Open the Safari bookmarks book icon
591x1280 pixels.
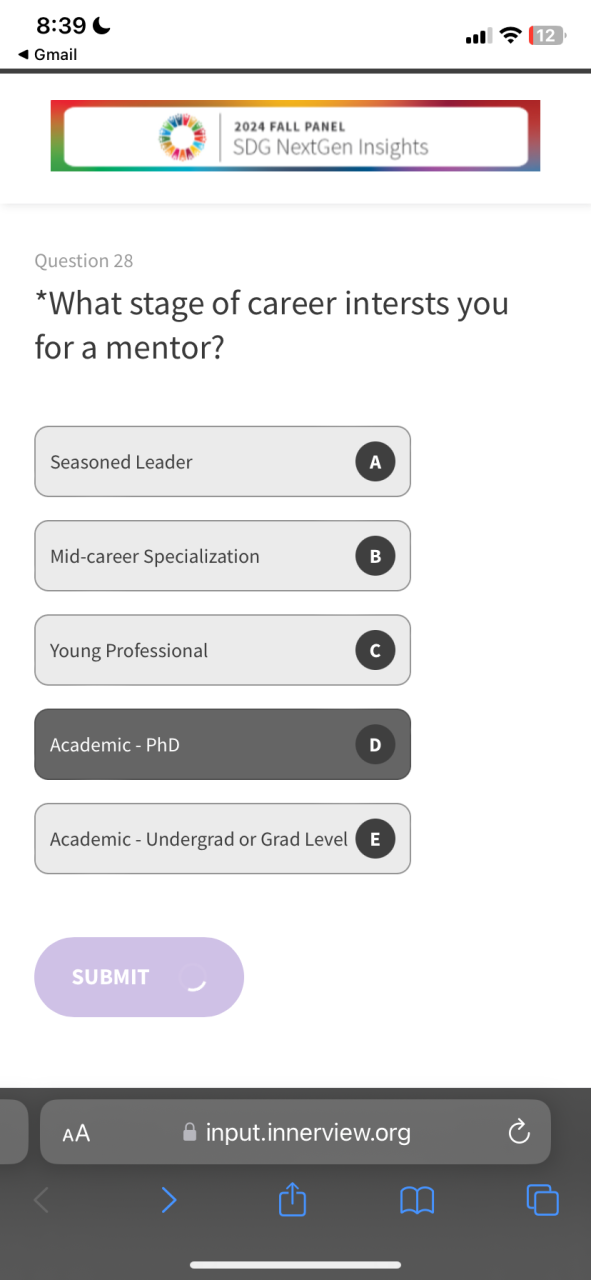(x=417, y=1200)
